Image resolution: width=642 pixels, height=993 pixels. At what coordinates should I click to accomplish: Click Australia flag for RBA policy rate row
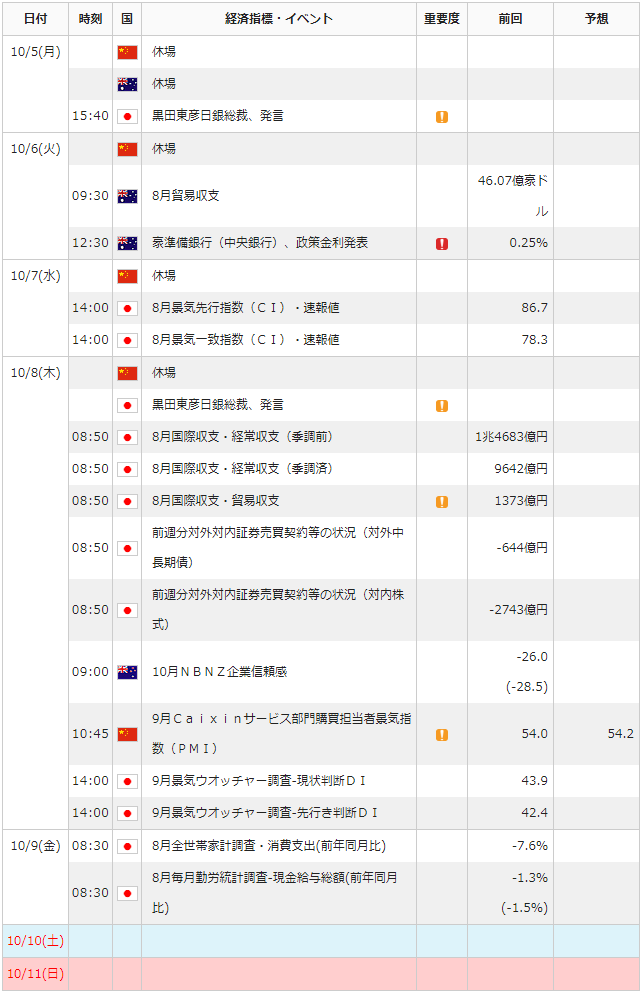(x=127, y=243)
